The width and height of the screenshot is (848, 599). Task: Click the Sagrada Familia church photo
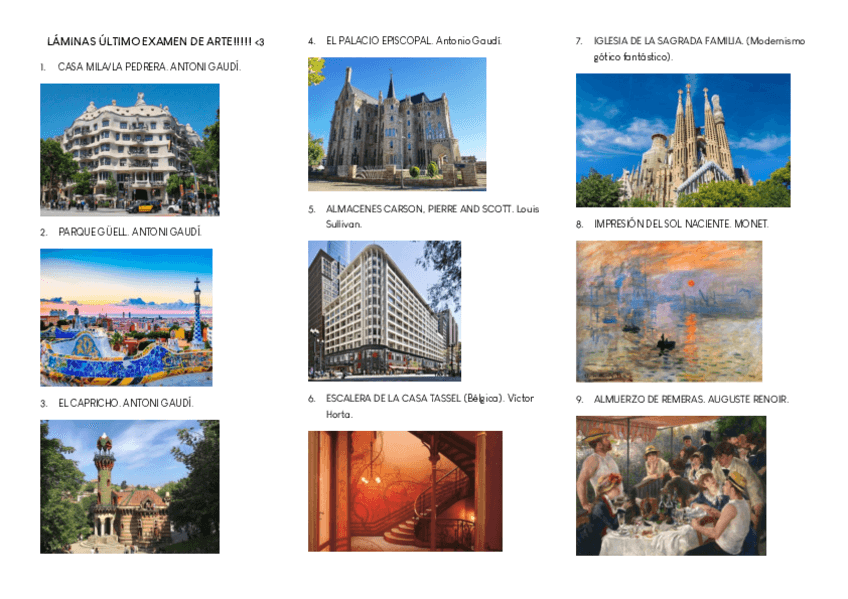tap(683, 140)
